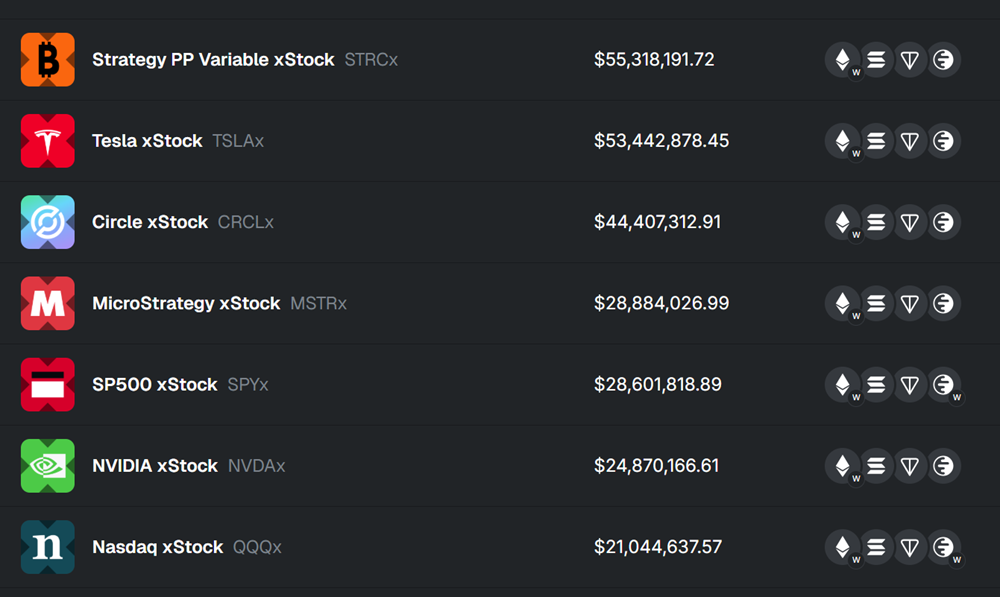Open the MicroStrategy red M logo

tap(48, 303)
